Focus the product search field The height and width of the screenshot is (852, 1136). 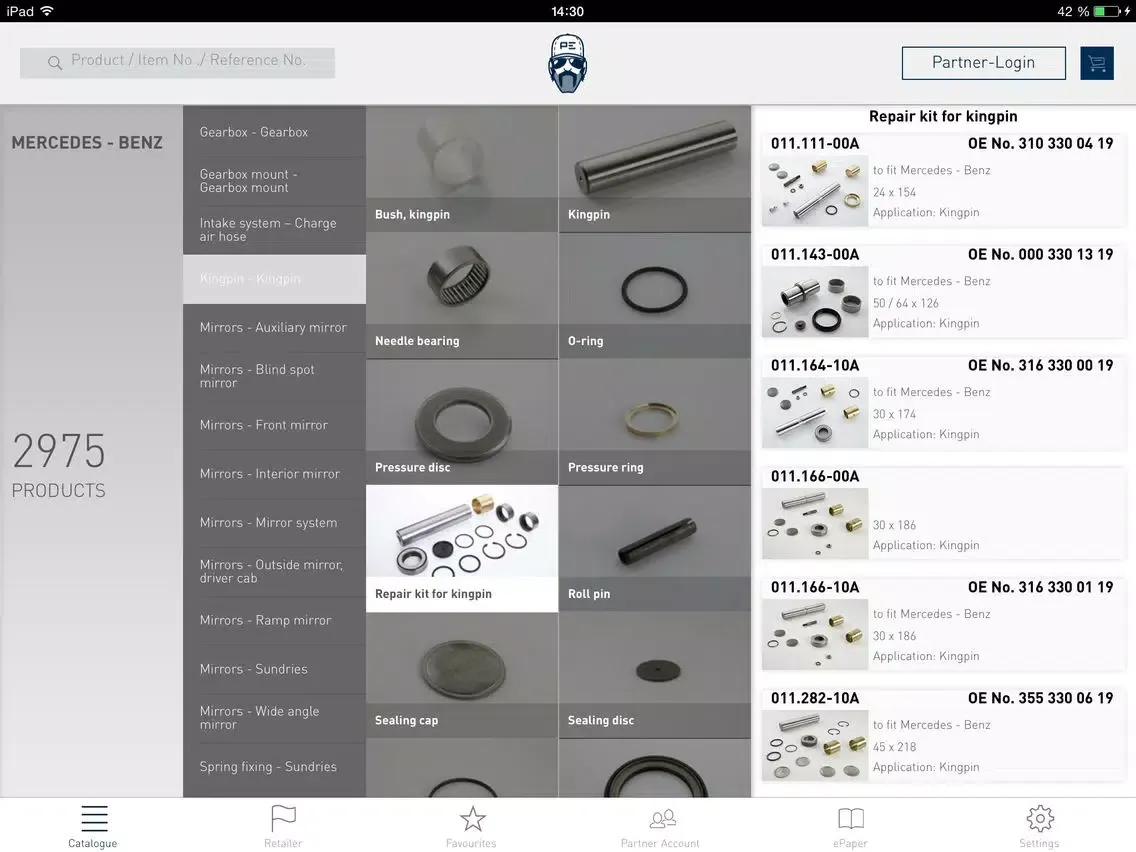tap(178, 63)
